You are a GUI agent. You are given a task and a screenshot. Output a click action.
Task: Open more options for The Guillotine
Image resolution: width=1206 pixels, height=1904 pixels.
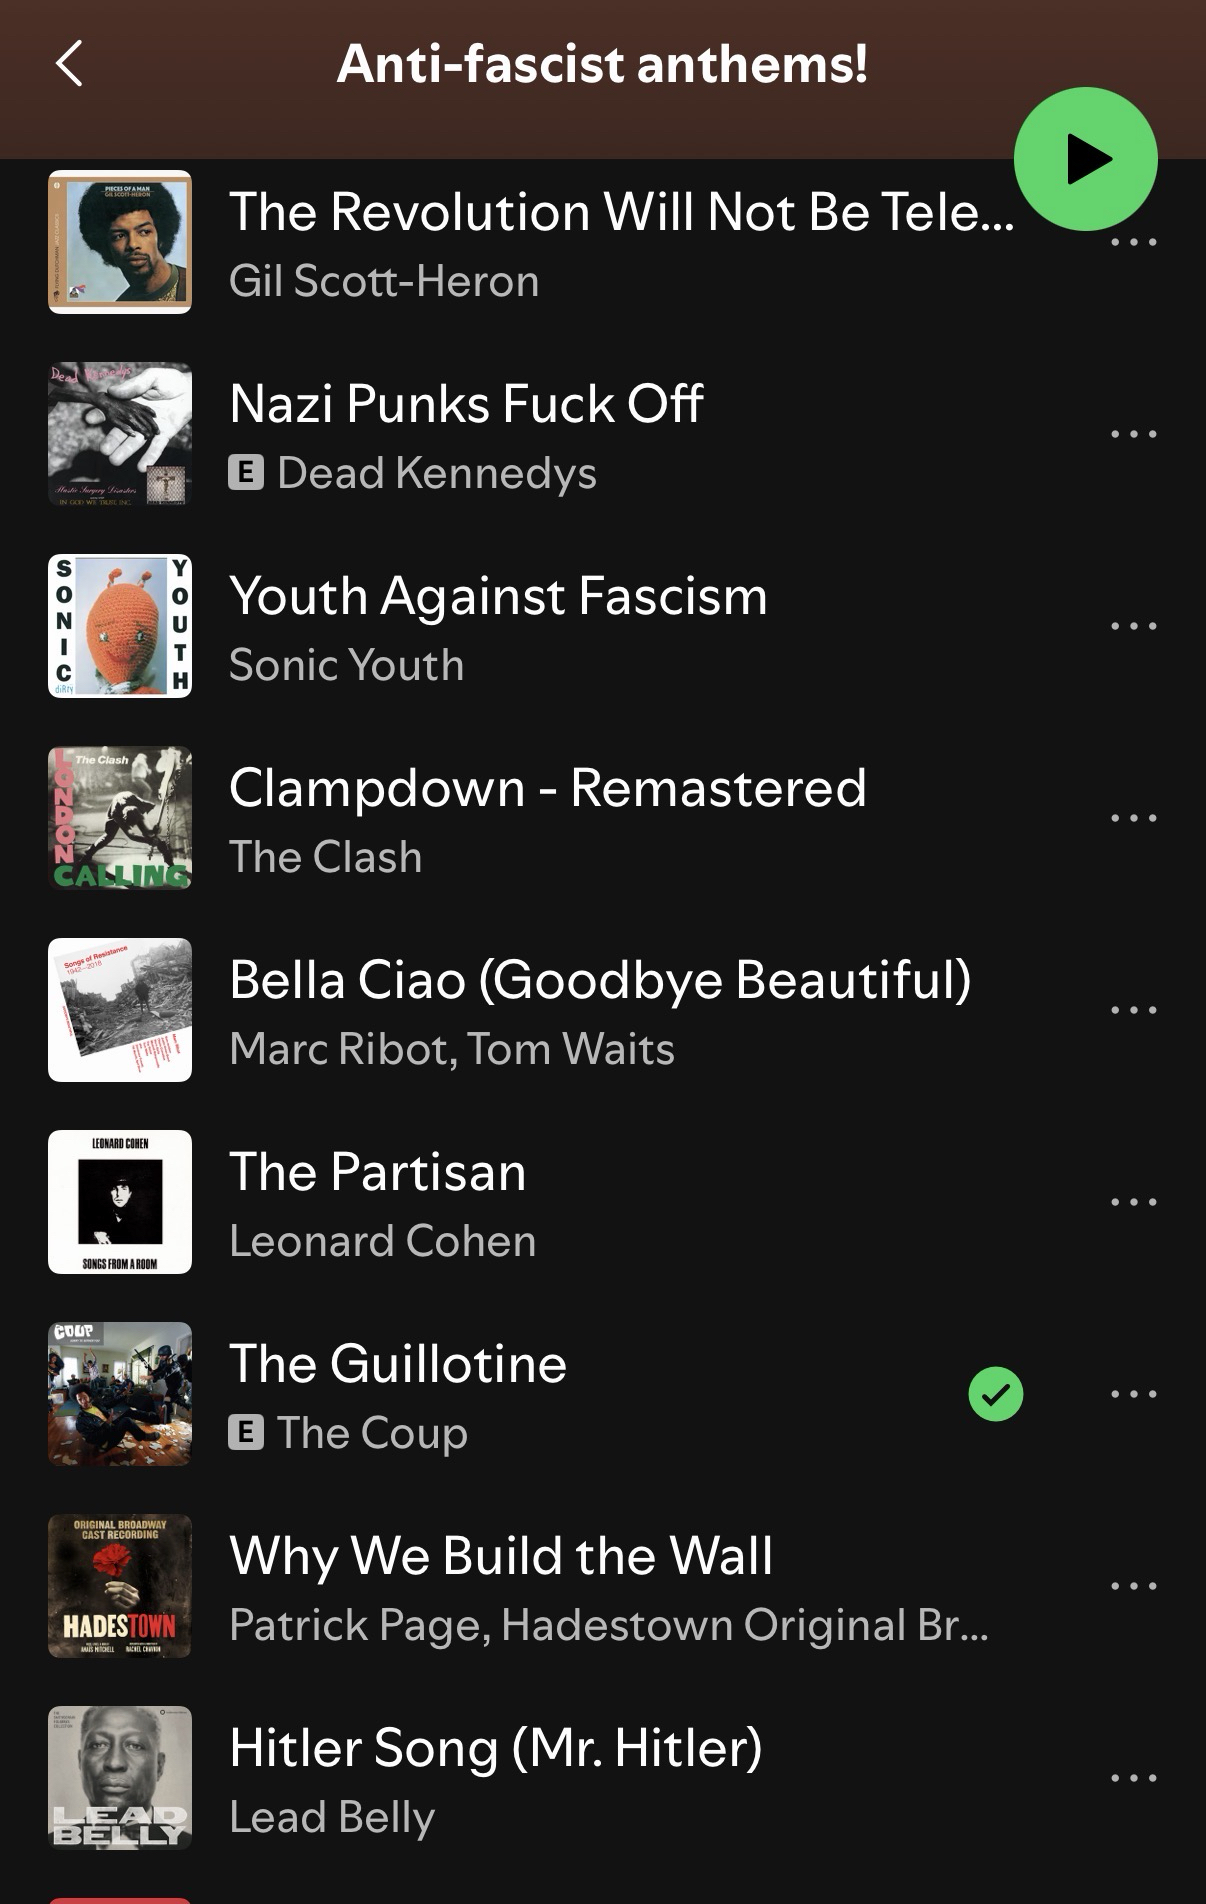coord(1133,1394)
